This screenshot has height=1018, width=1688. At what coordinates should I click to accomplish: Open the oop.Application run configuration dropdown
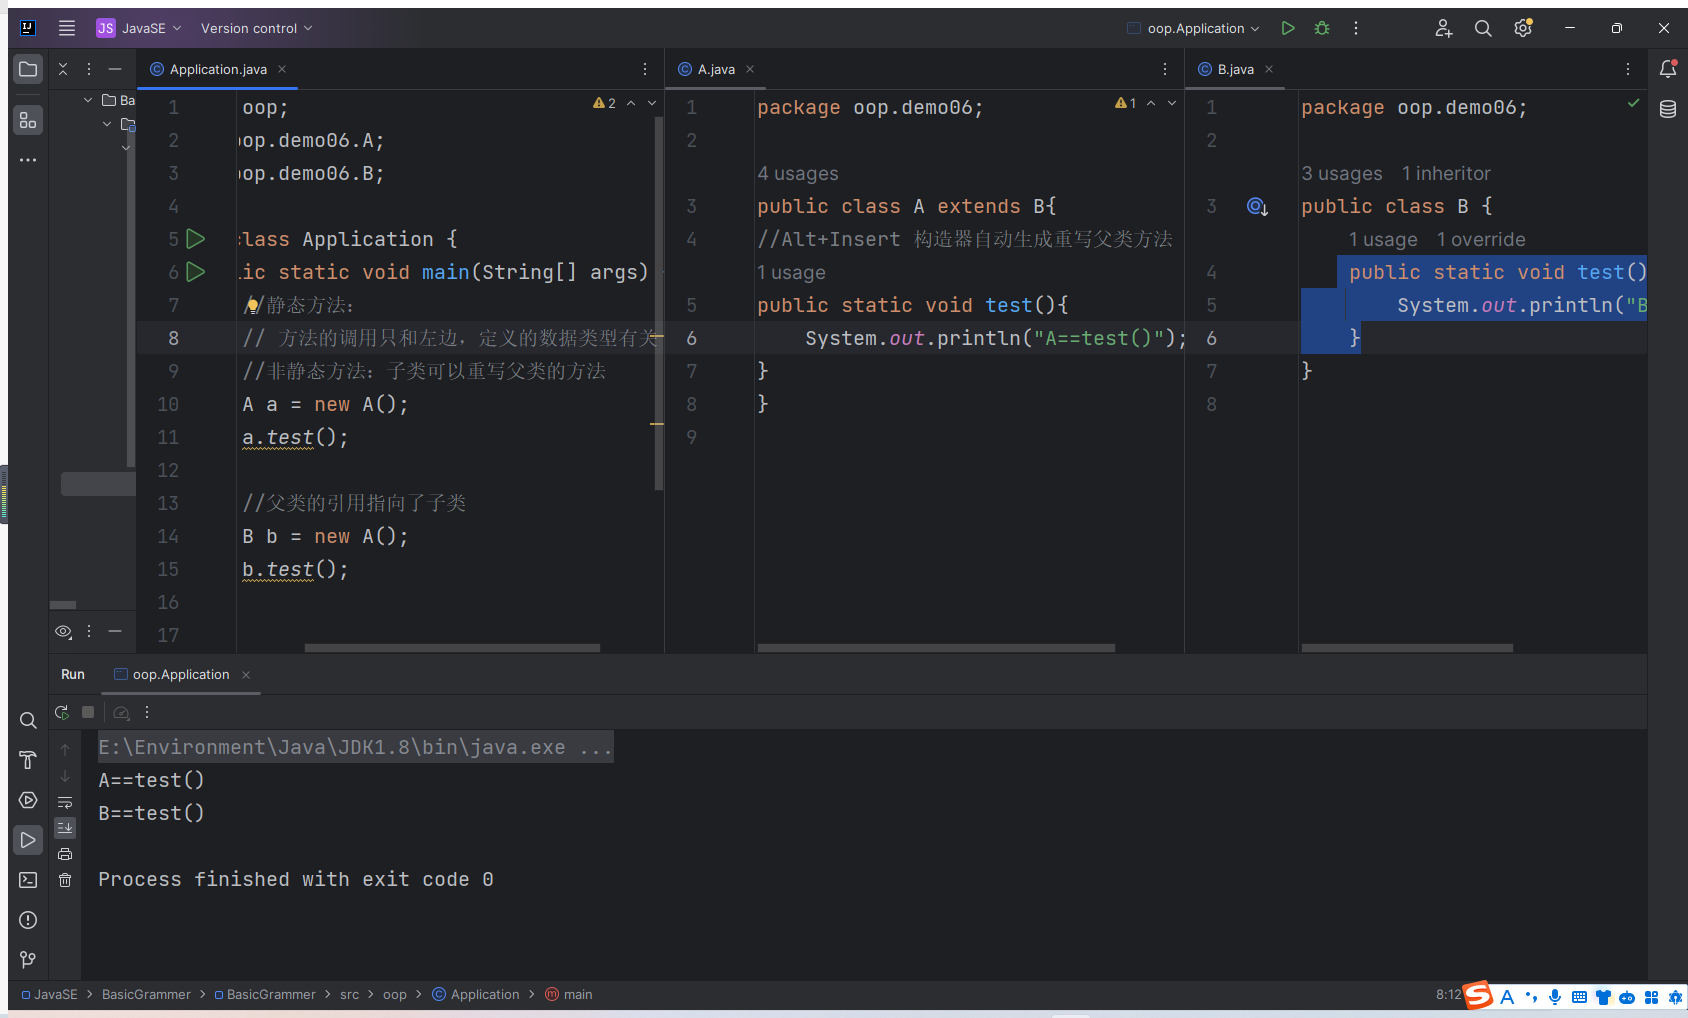click(1194, 28)
